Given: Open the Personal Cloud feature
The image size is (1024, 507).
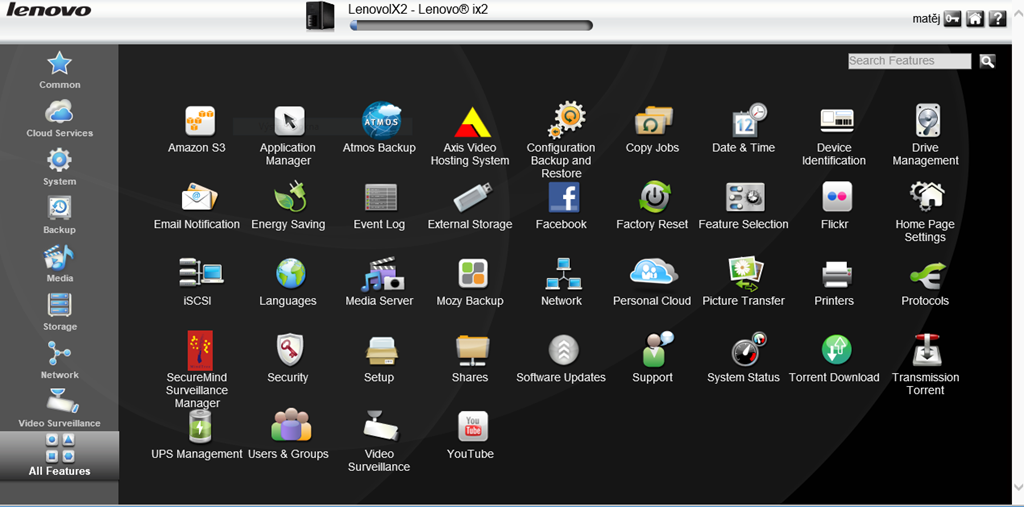Looking at the screenshot, I should [652, 274].
